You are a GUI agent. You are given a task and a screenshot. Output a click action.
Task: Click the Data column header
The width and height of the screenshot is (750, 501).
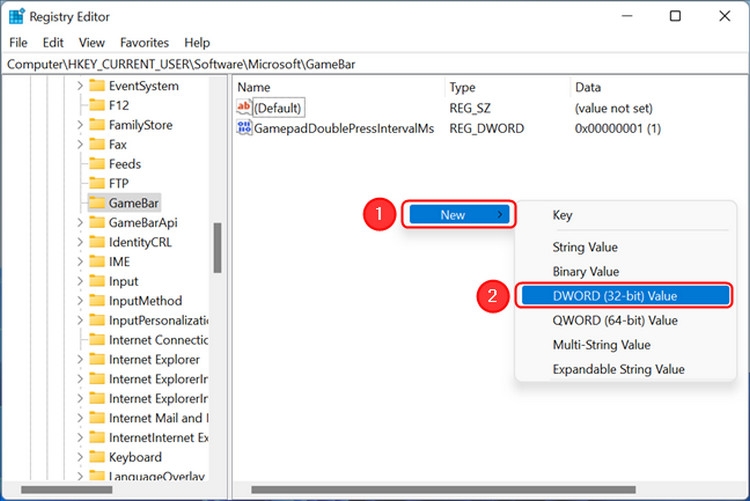587,87
